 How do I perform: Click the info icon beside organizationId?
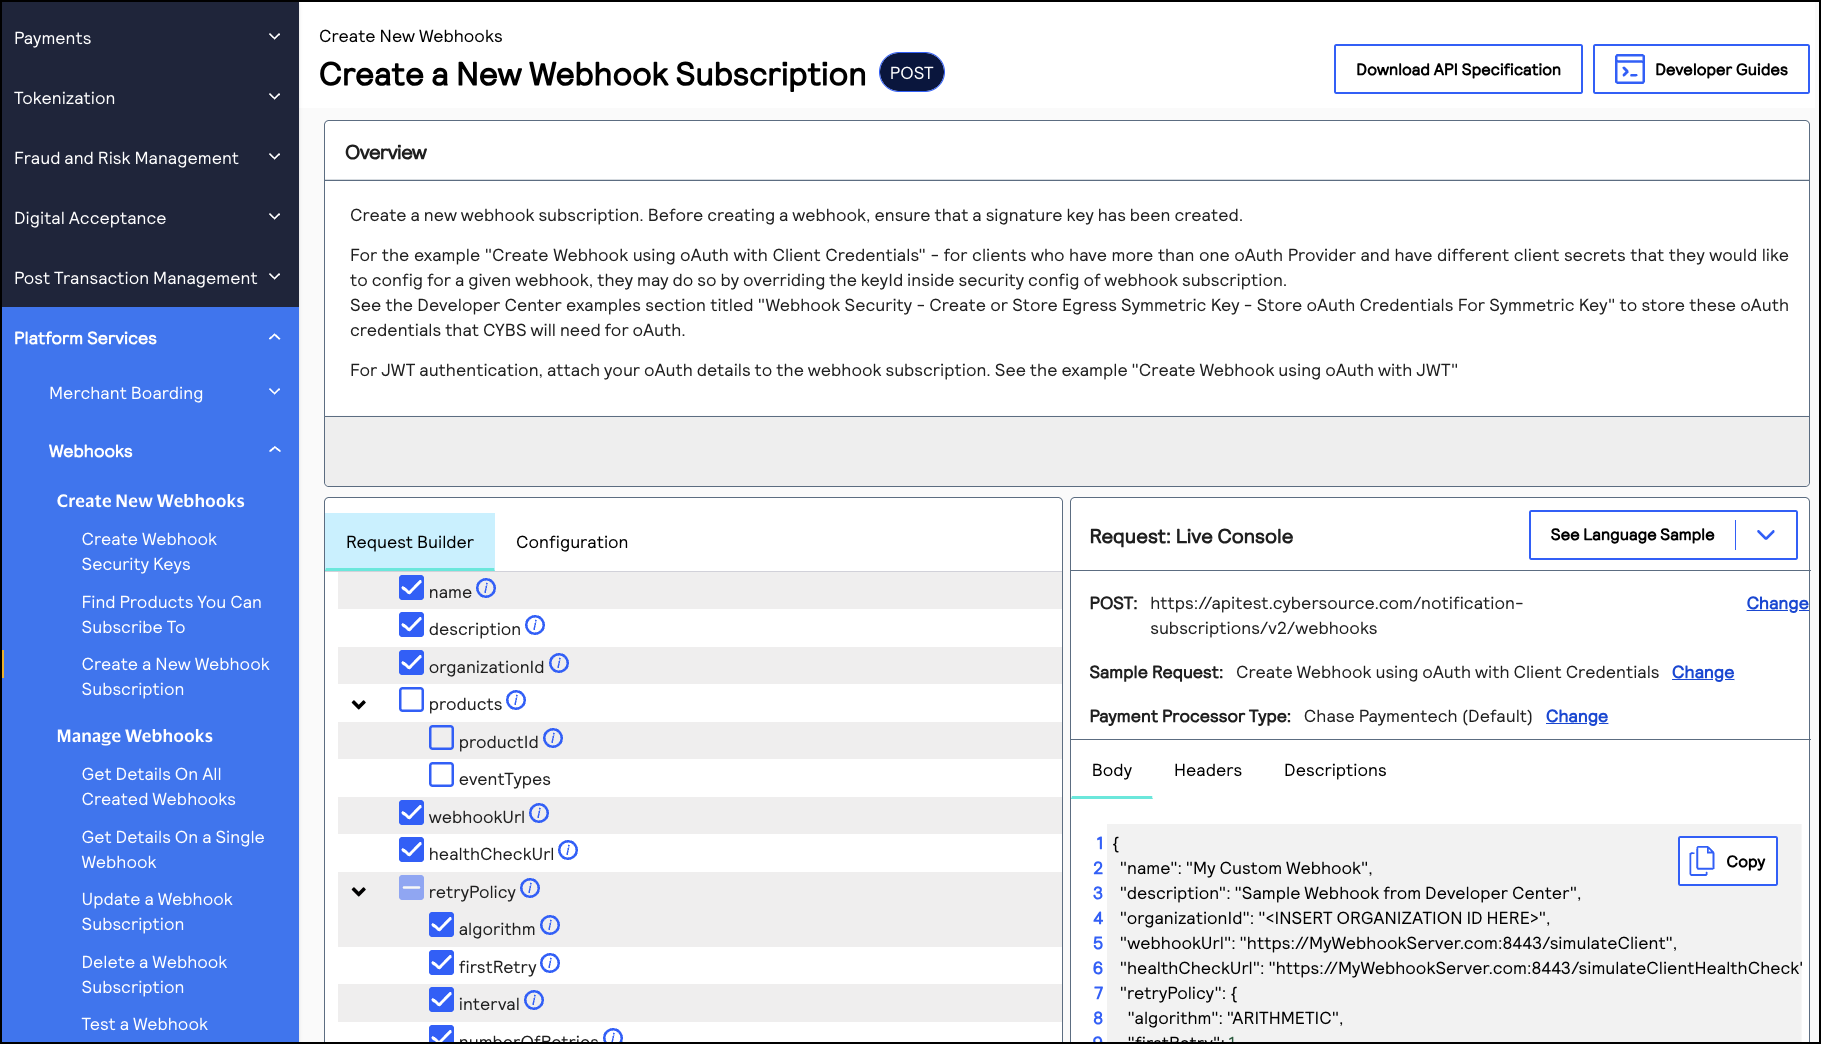click(x=560, y=663)
